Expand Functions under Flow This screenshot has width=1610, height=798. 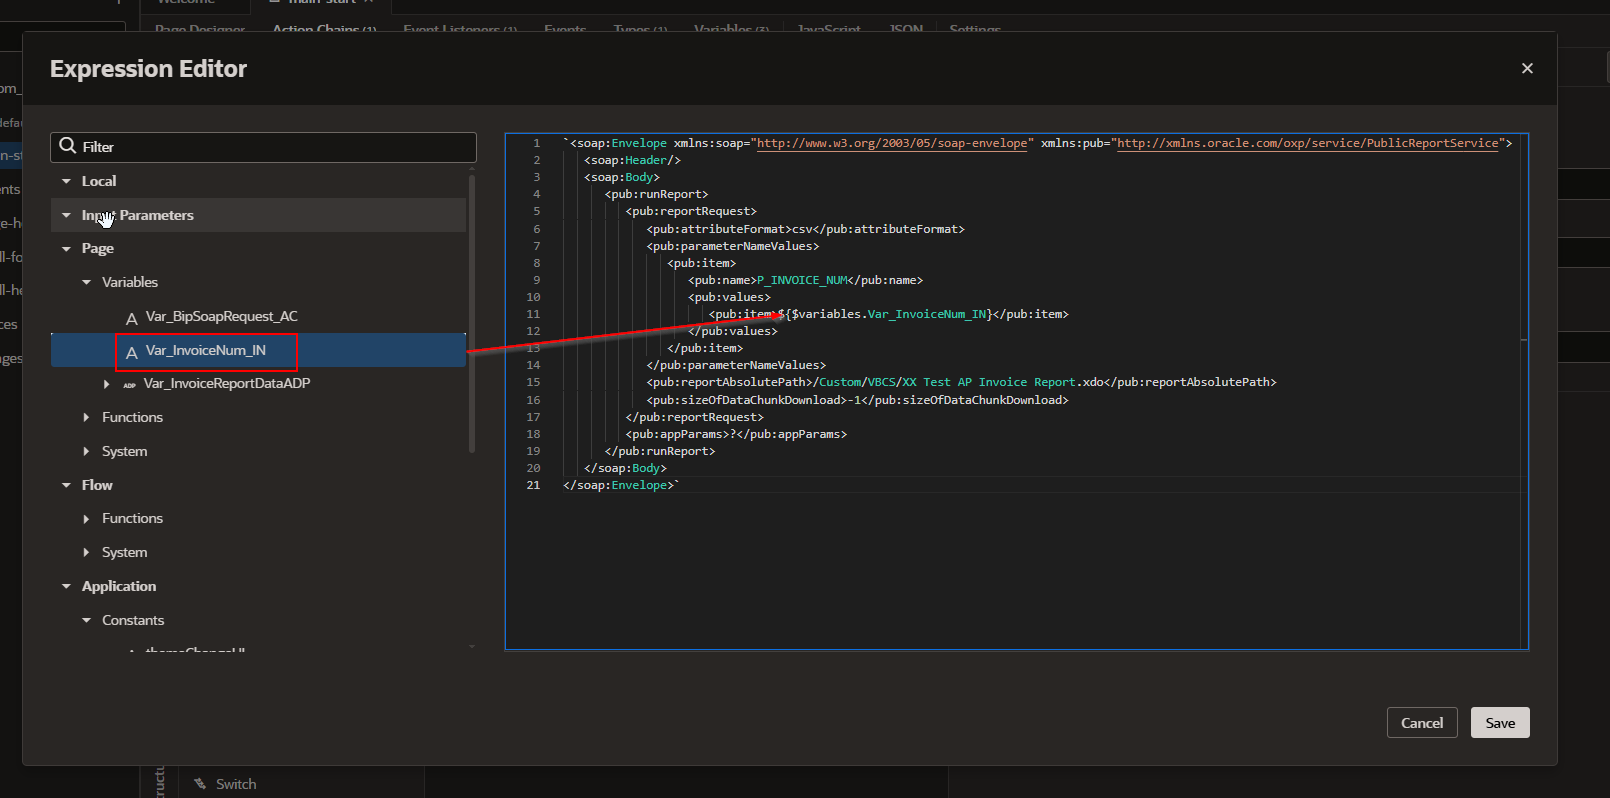86,519
